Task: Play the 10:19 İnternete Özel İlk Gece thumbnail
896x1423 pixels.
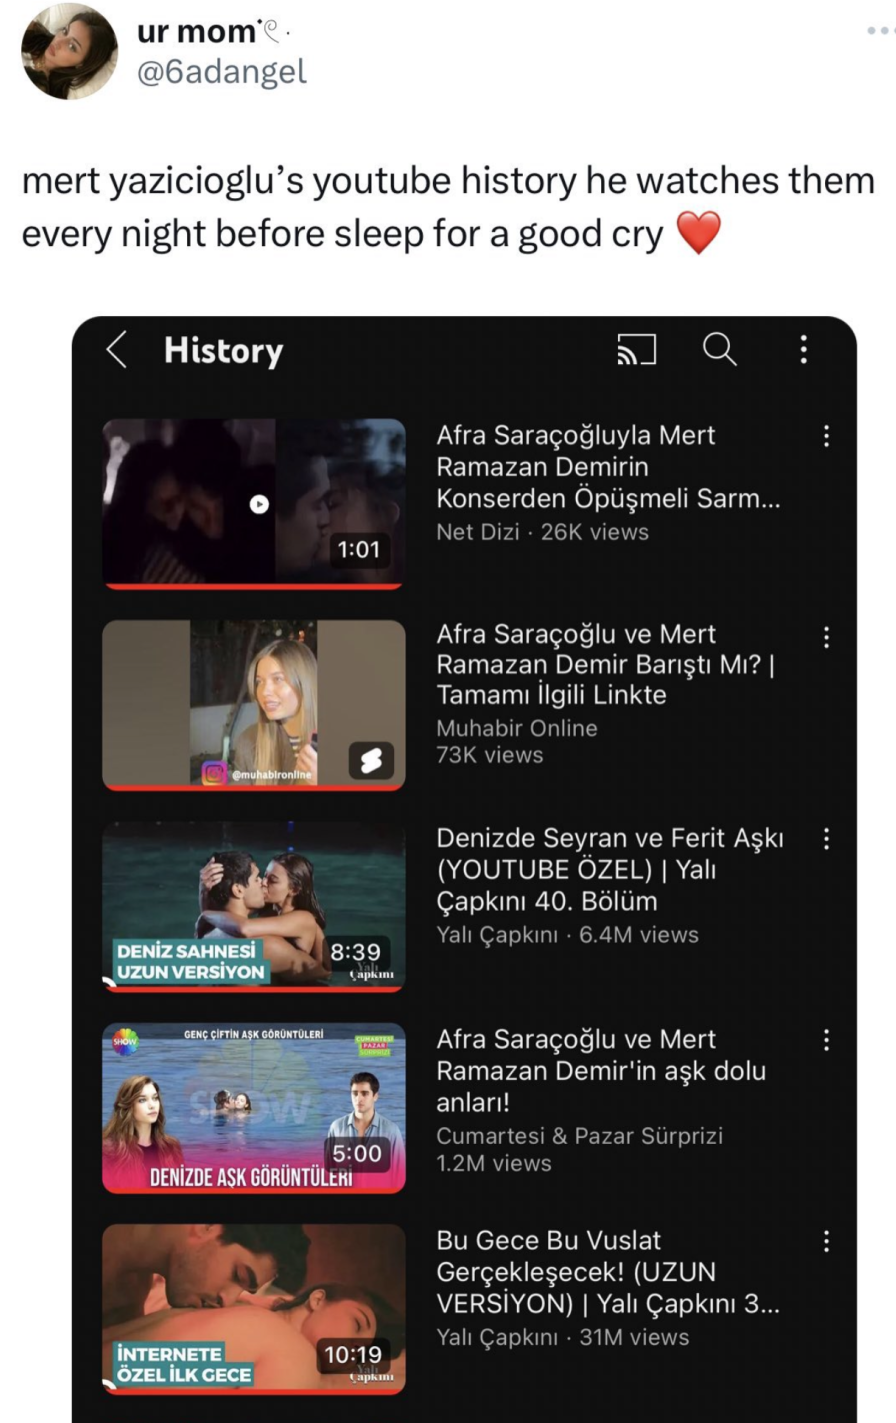Action: pos(254,1308)
